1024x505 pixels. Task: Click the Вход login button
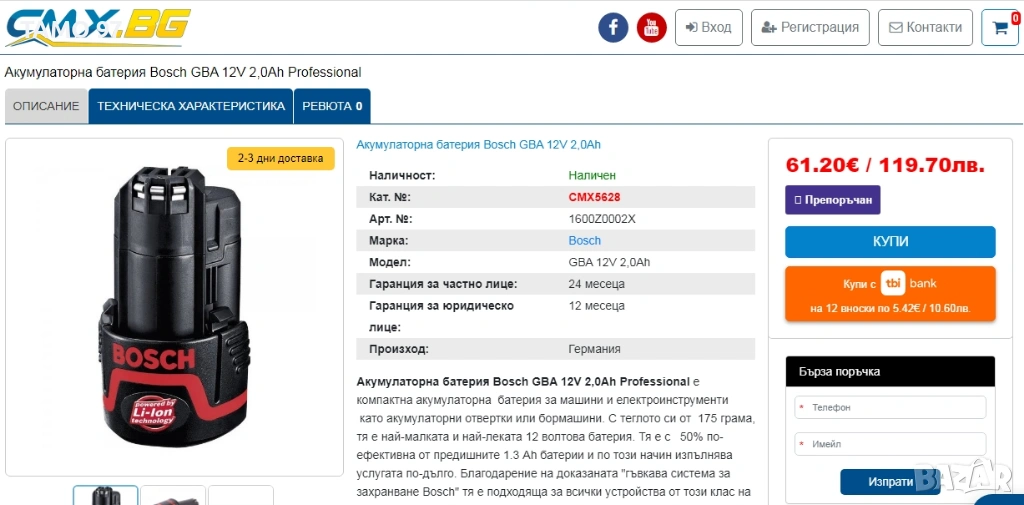(x=709, y=27)
